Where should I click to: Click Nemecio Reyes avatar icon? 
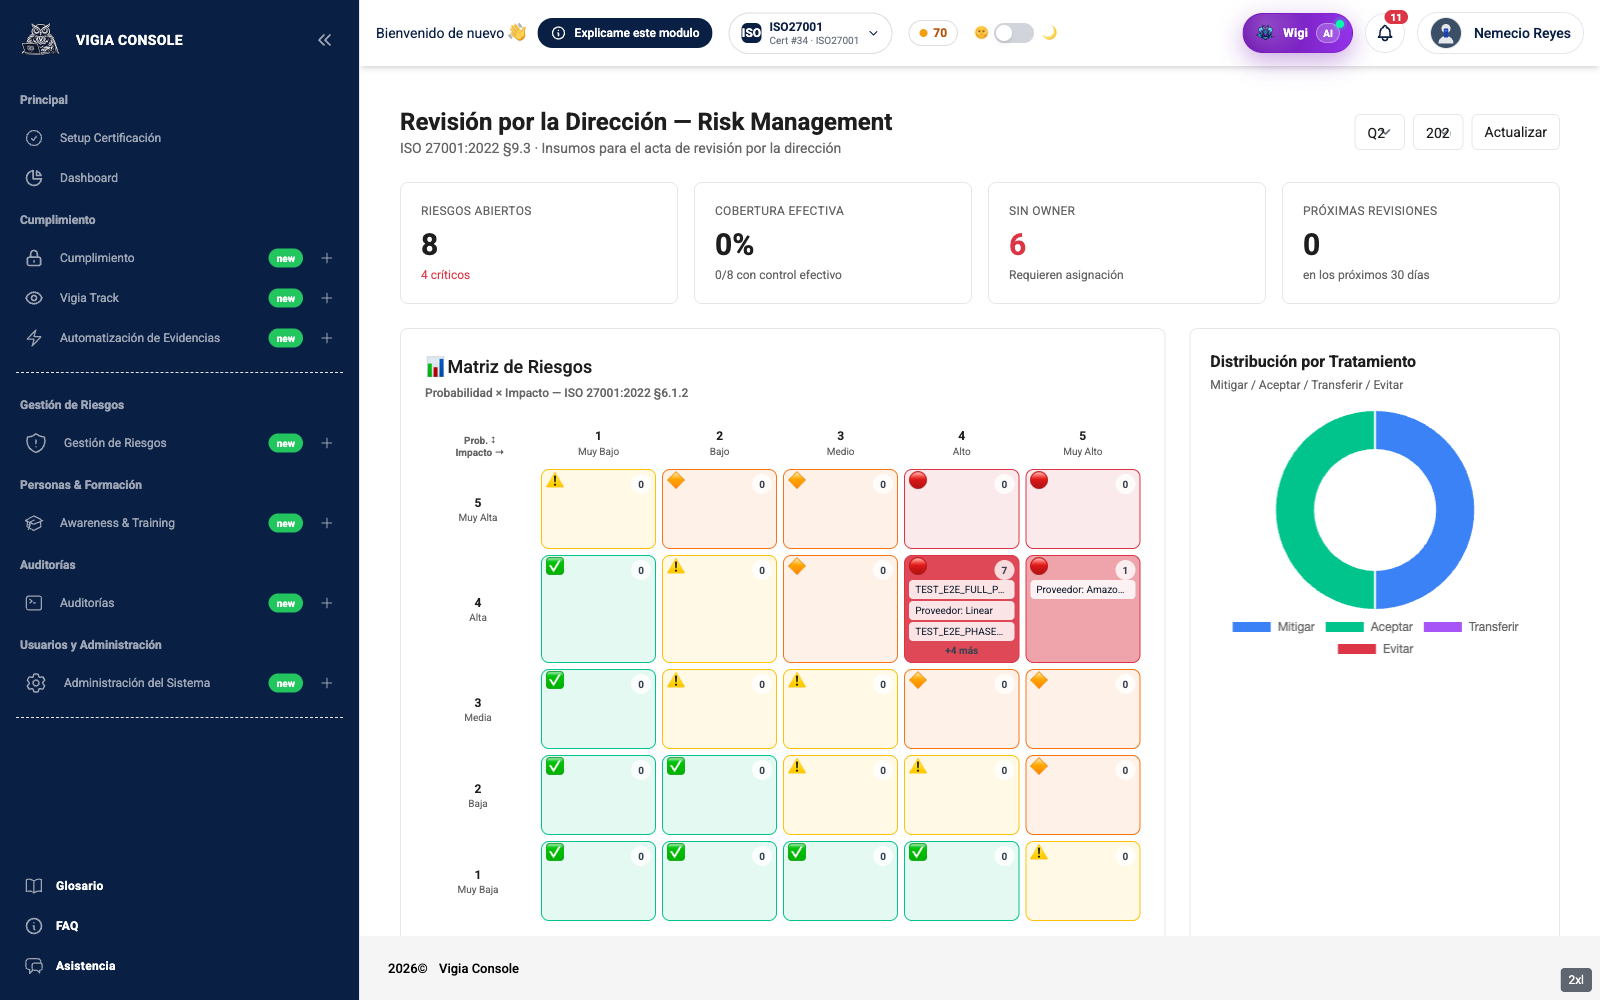[1446, 33]
